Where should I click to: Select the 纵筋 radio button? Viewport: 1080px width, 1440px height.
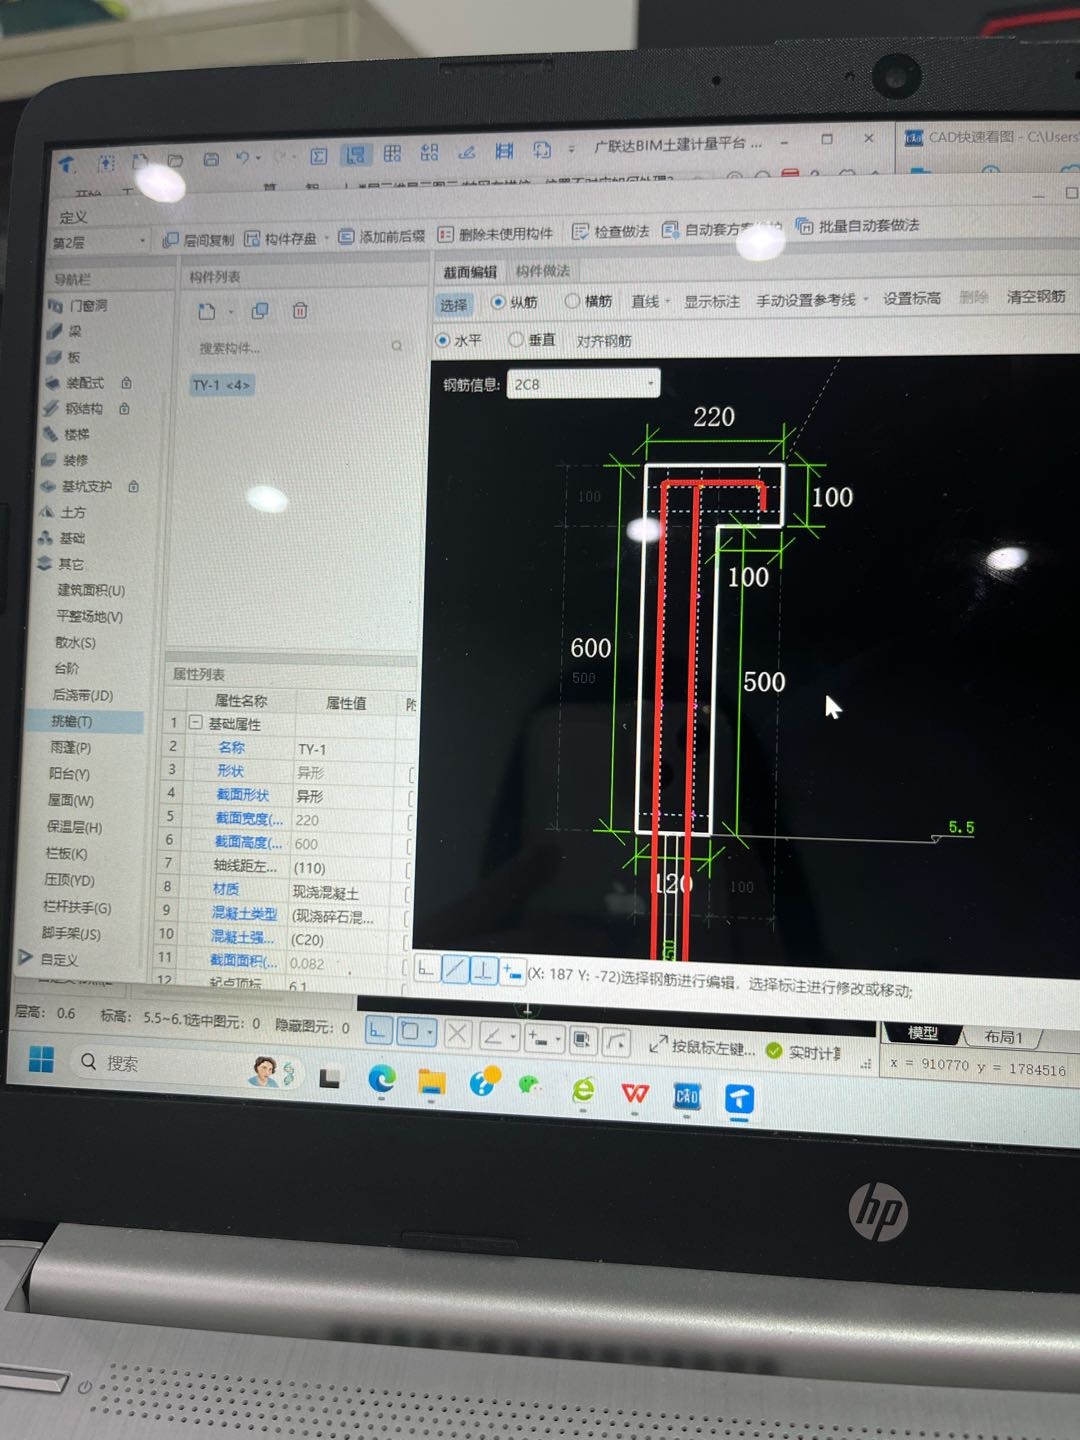pos(498,301)
